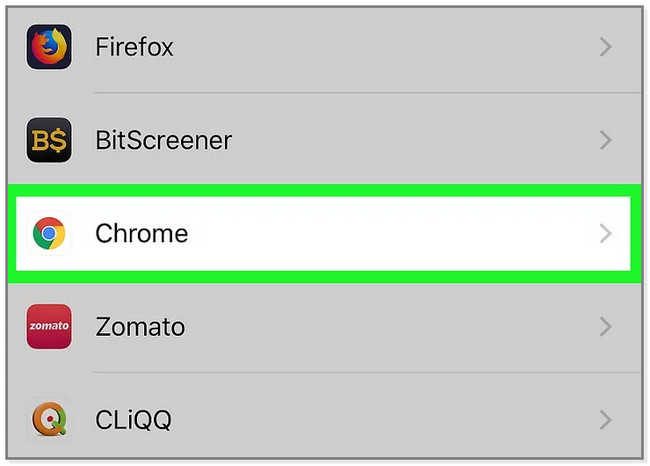Image resolution: width=650 pixels, height=466 pixels.
Task: Open Chrome settings using its right chevron
Action: pos(606,233)
